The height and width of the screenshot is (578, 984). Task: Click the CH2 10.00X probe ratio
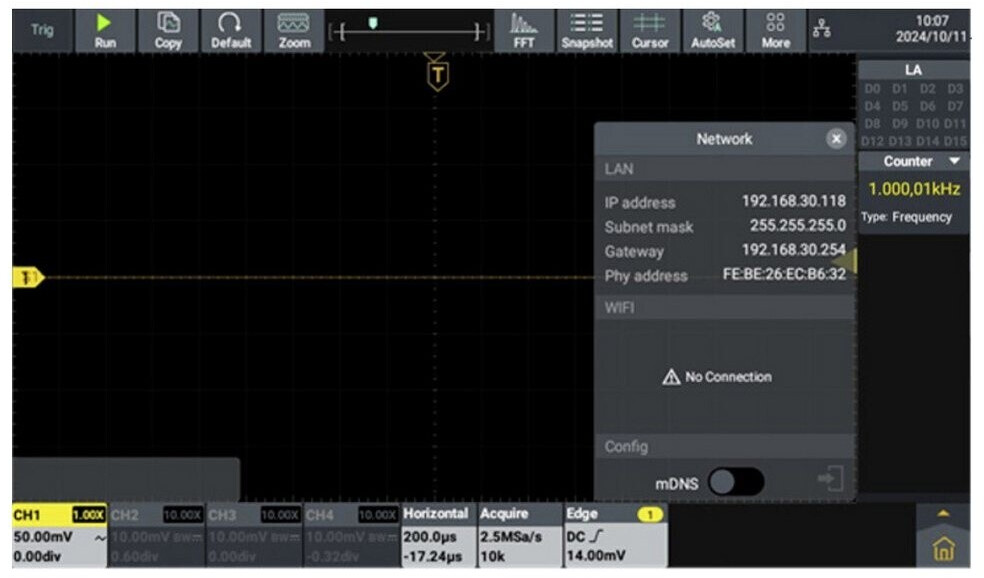(x=183, y=515)
